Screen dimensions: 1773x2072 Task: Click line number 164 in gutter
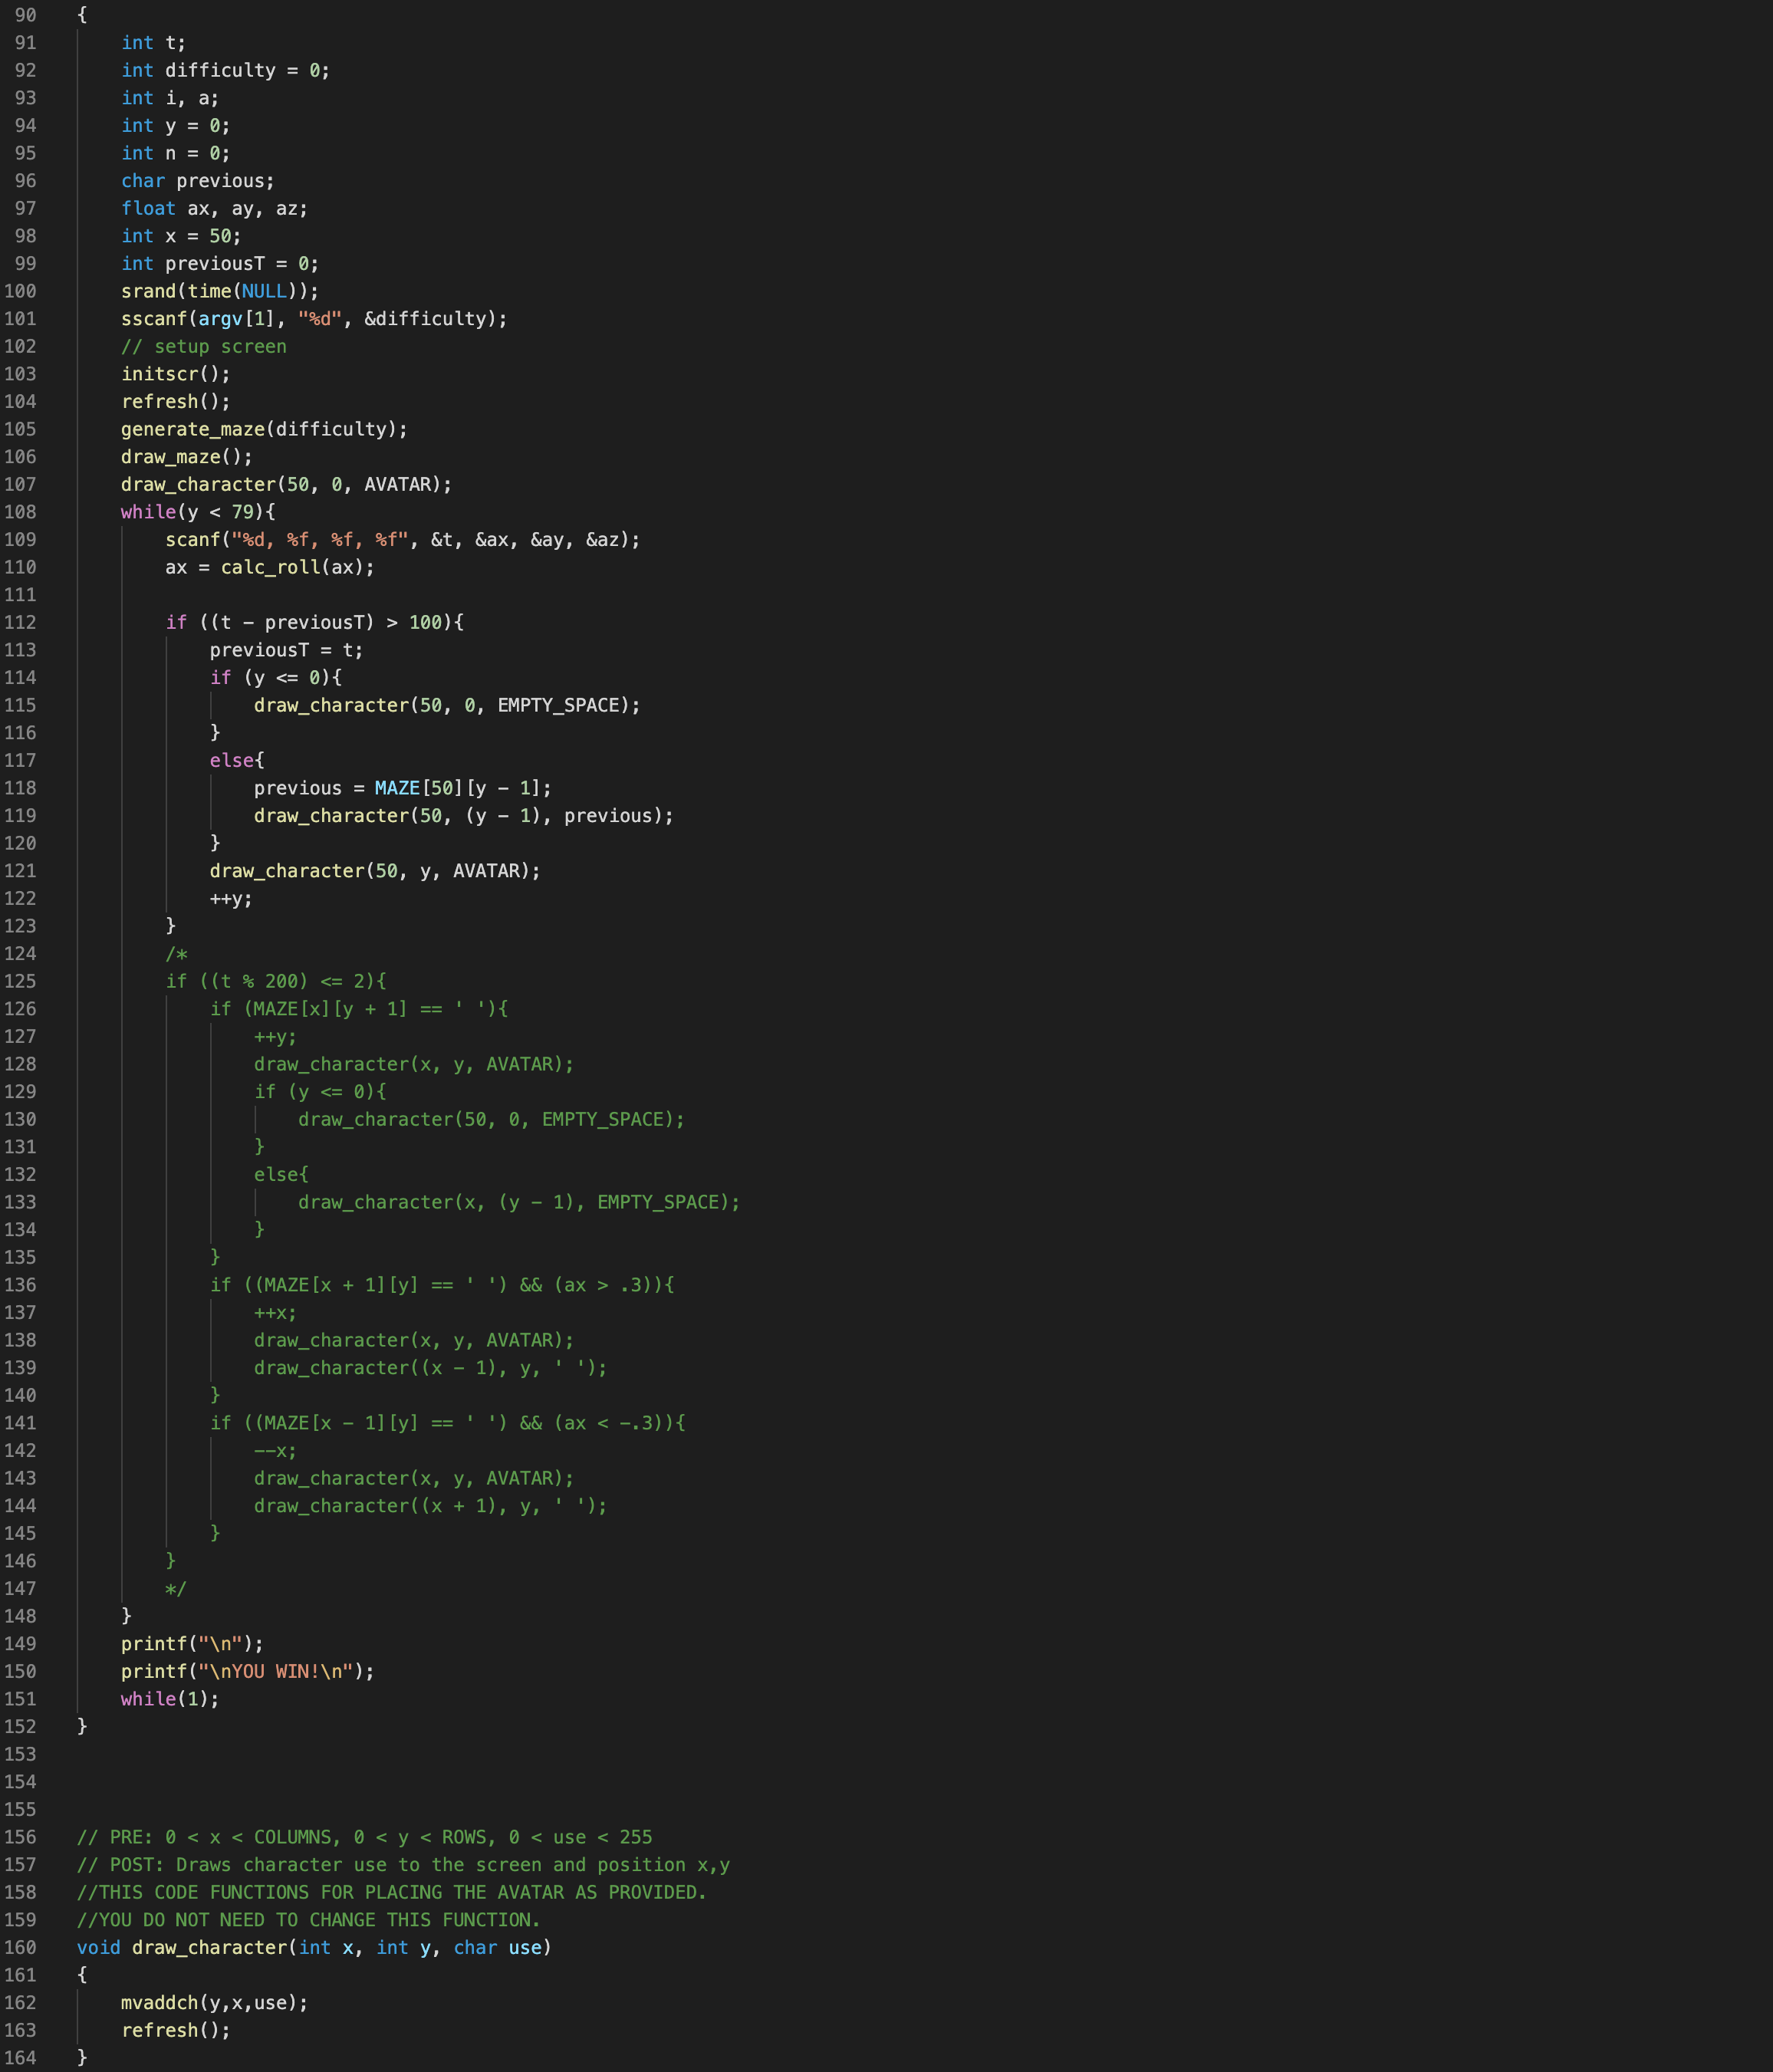(x=20, y=2058)
